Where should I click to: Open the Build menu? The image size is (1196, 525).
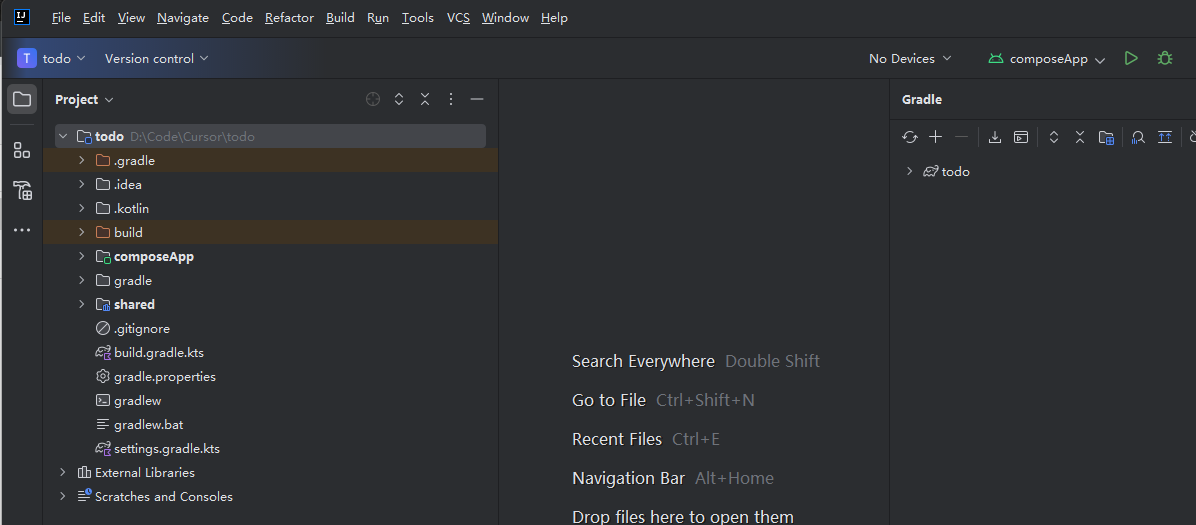pyautogui.click(x=340, y=18)
